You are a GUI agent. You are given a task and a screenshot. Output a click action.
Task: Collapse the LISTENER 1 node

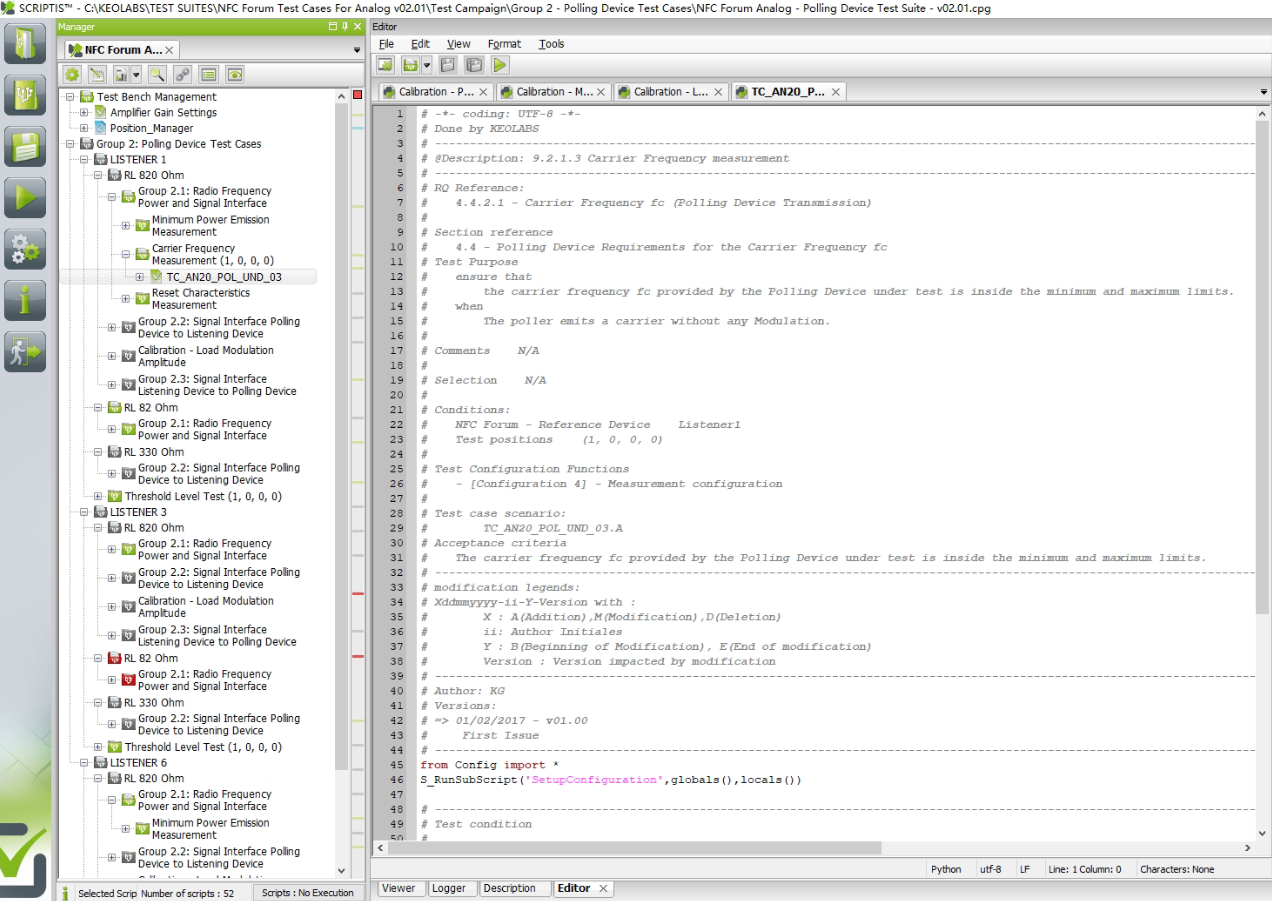[85, 160]
